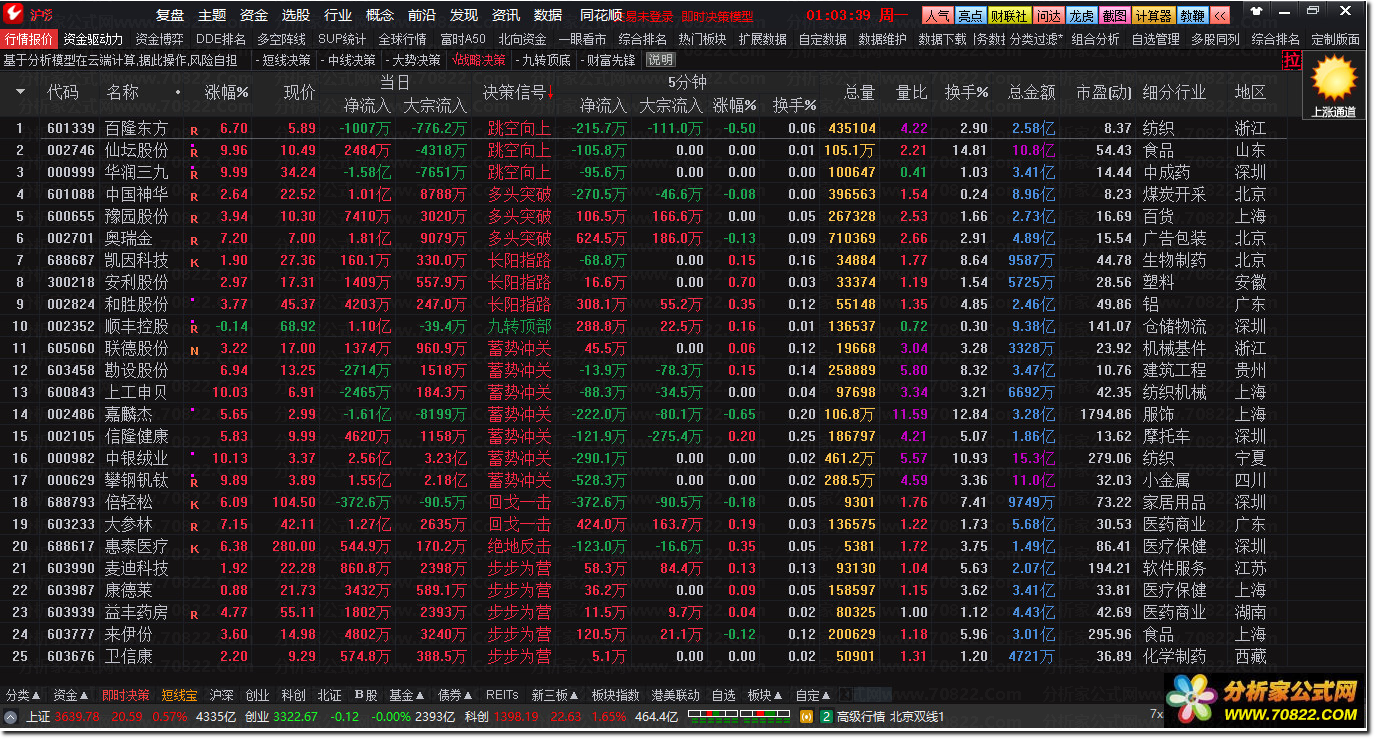Click the 截图 screenshot tool

click(x=1114, y=16)
